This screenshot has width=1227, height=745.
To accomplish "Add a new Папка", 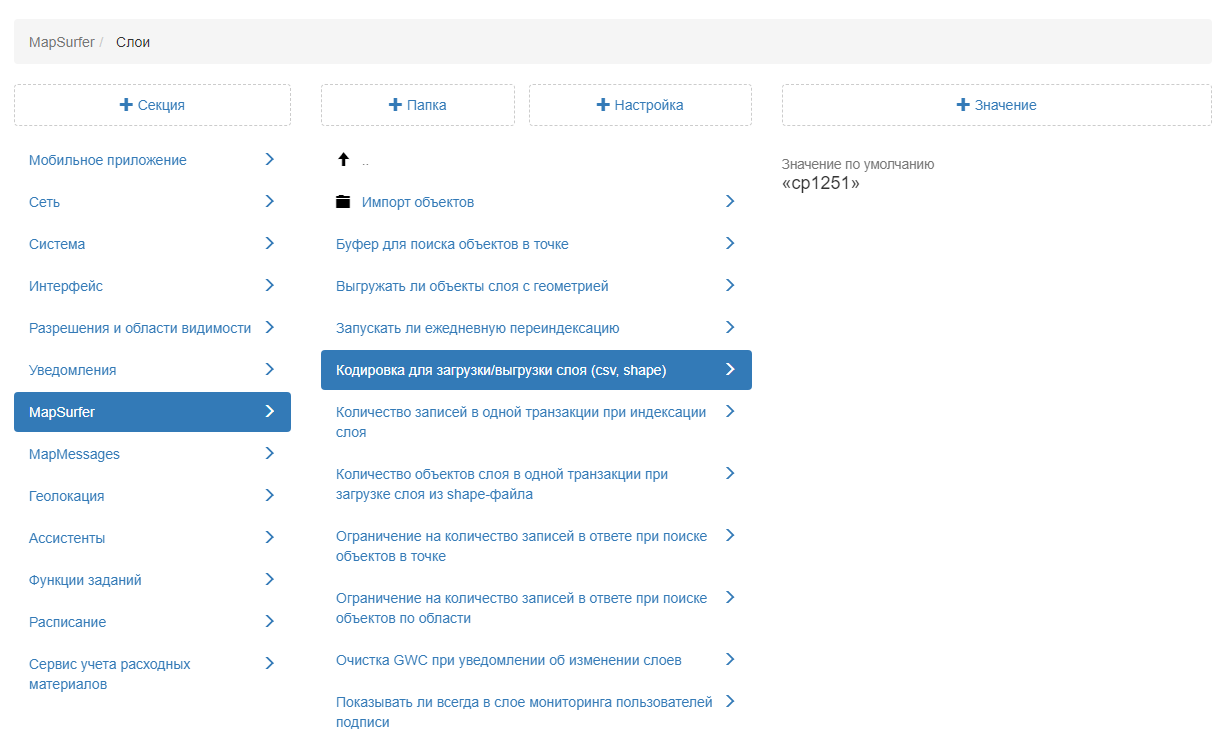I will click(x=418, y=105).
